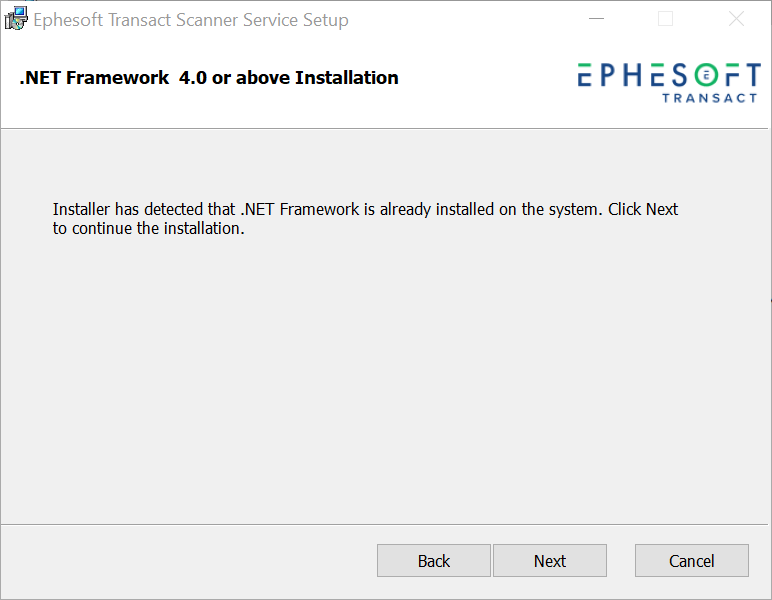Click the green circular emblem inside the Ephesoft logo
Screen dimensions: 772x600
[706, 75]
